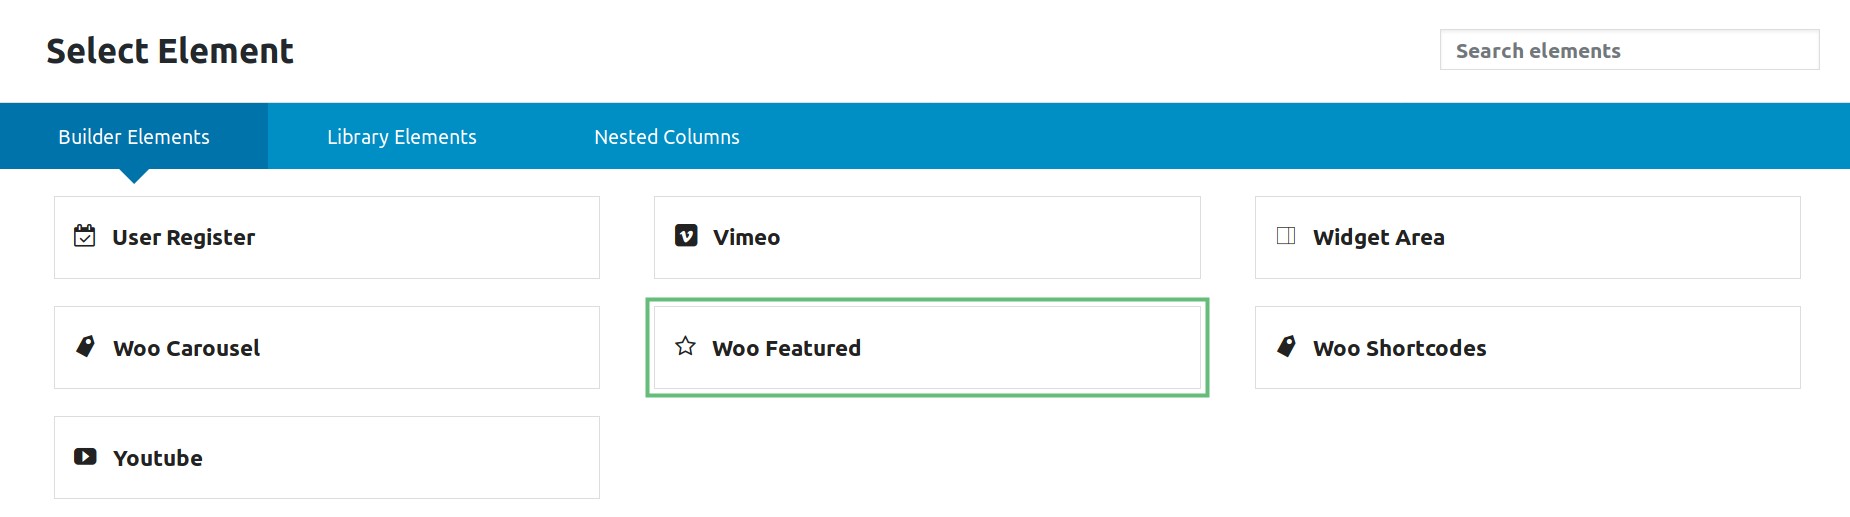
Task: Click the blue tab bar background
Action: [x=1300, y=136]
